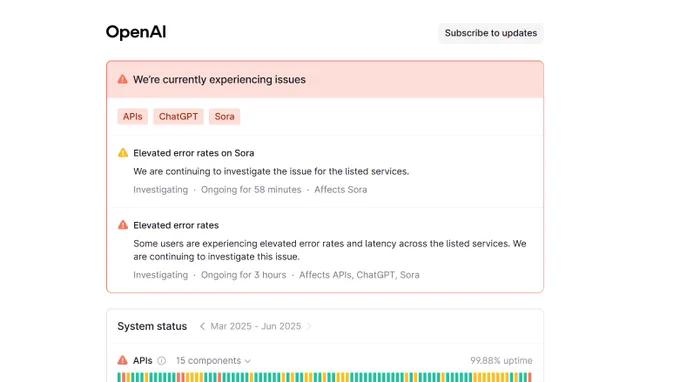Go to previous period in System status
This screenshot has width=680, height=382.
202,326
